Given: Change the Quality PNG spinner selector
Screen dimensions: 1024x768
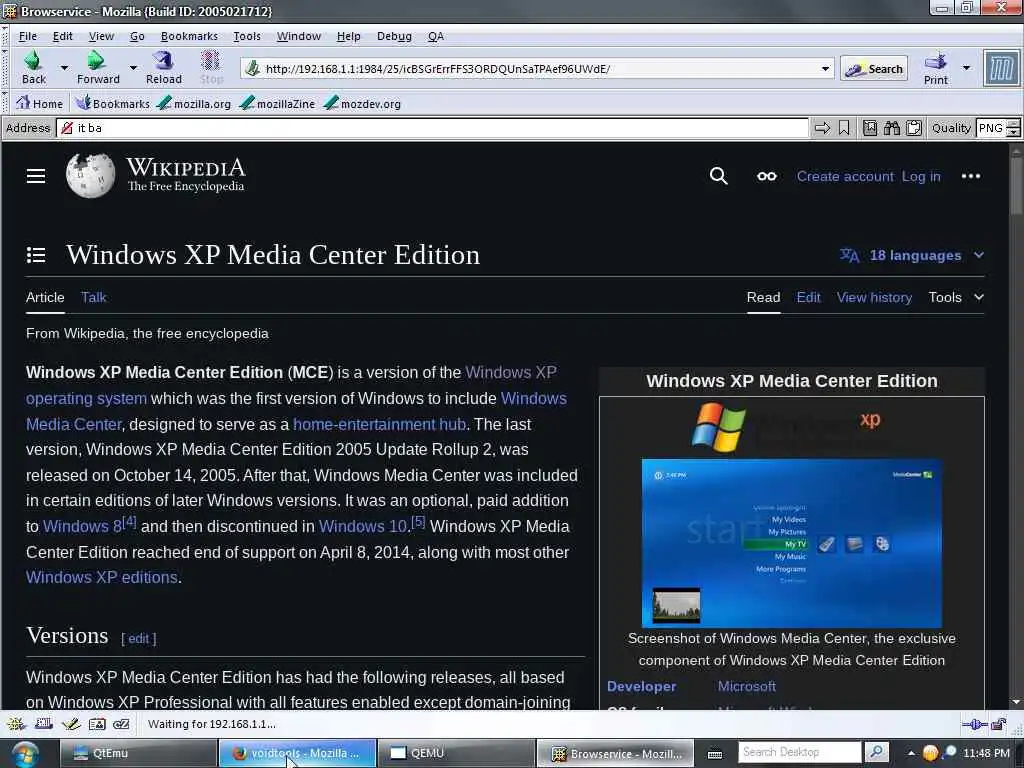Looking at the screenshot, I should coord(1014,128).
